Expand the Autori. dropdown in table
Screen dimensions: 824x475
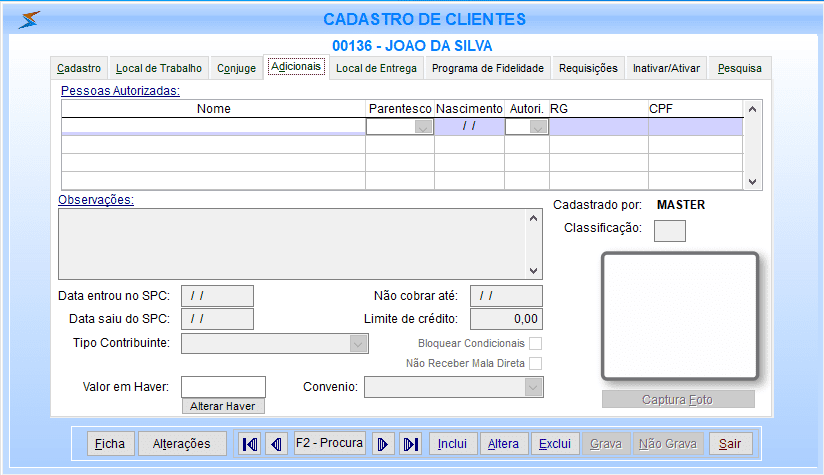(539, 127)
